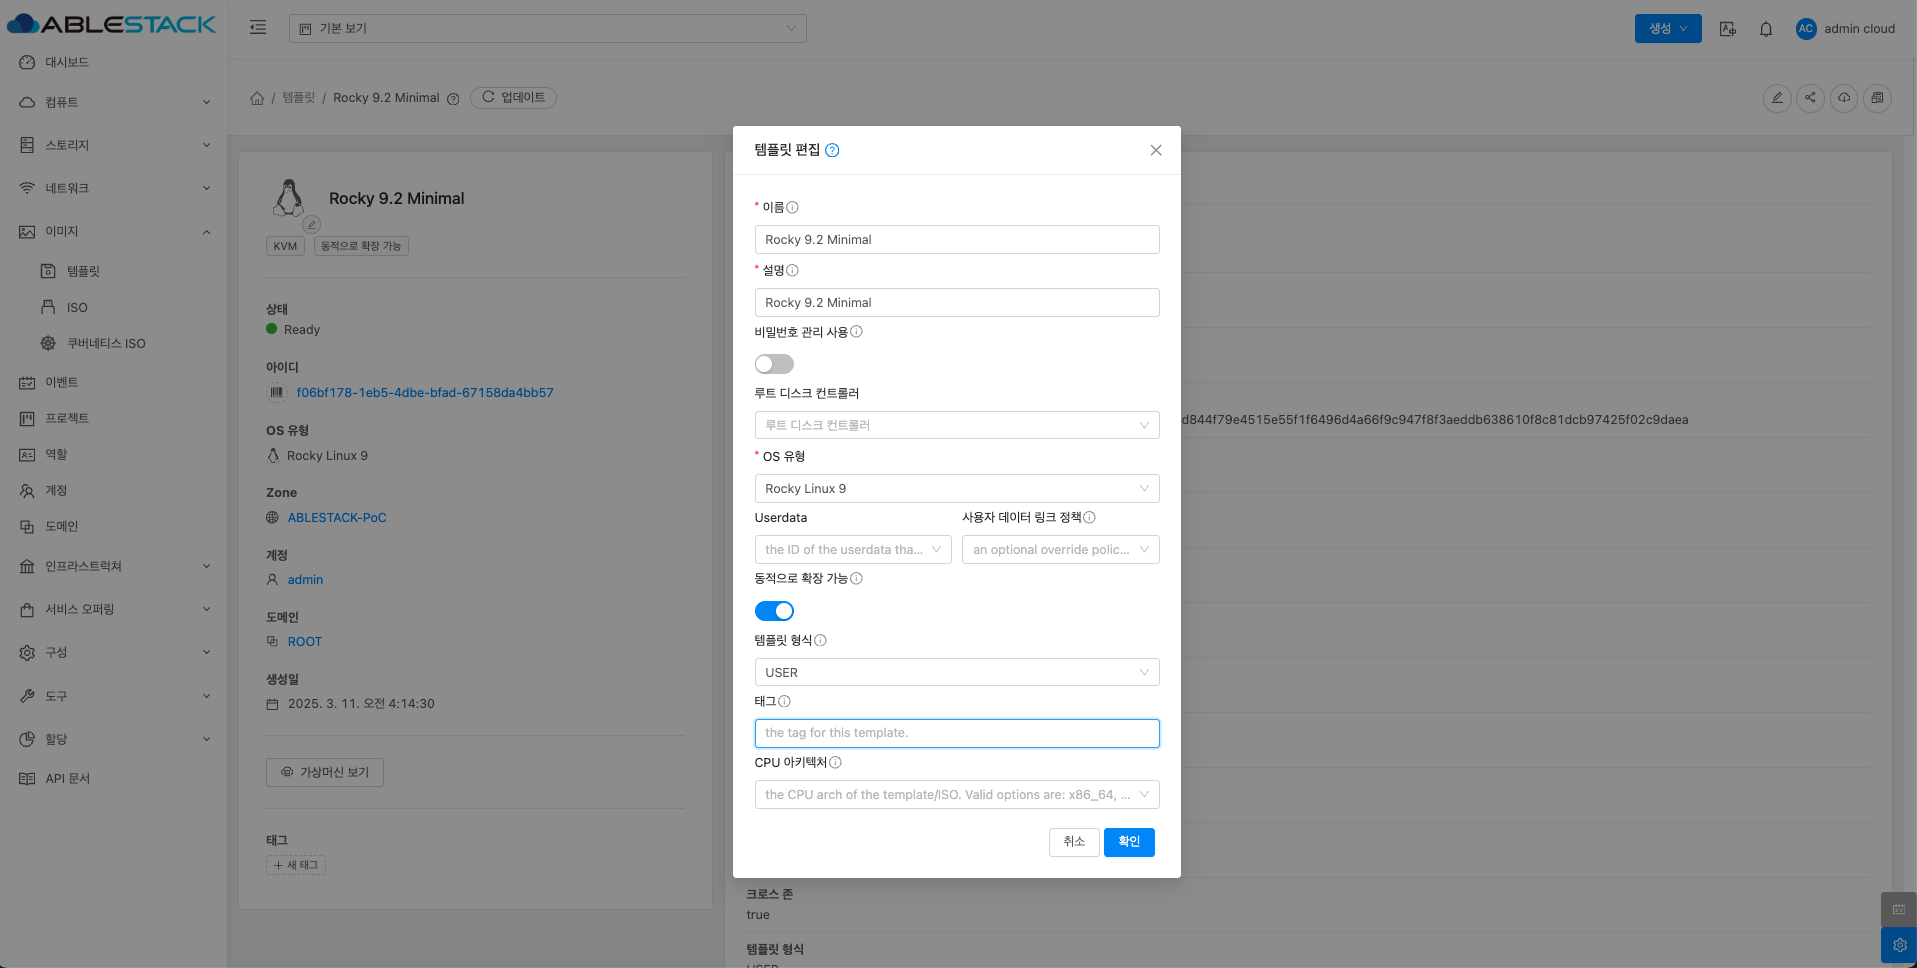Open the 사용자 데이터 링크 정책 dropdown
Image resolution: width=1917 pixels, height=968 pixels.
pyautogui.click(x=1061, y=549)
